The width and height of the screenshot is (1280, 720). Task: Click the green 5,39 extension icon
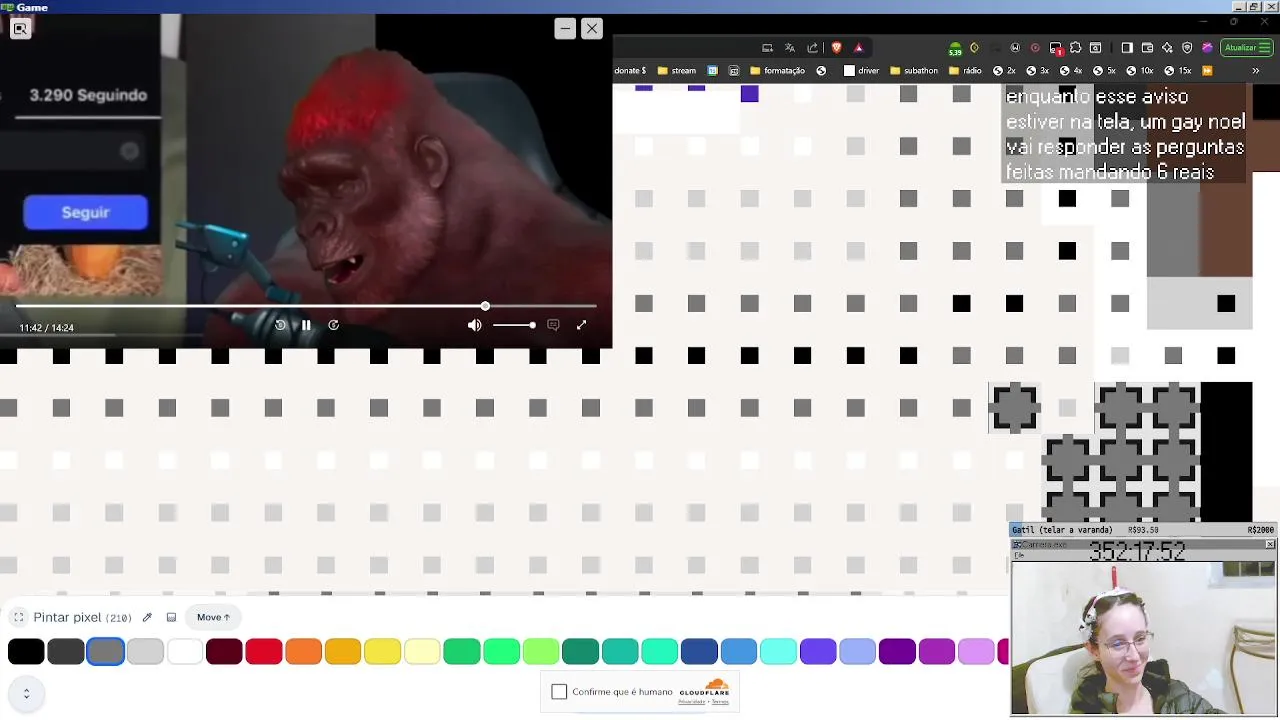tap(955, 48)
